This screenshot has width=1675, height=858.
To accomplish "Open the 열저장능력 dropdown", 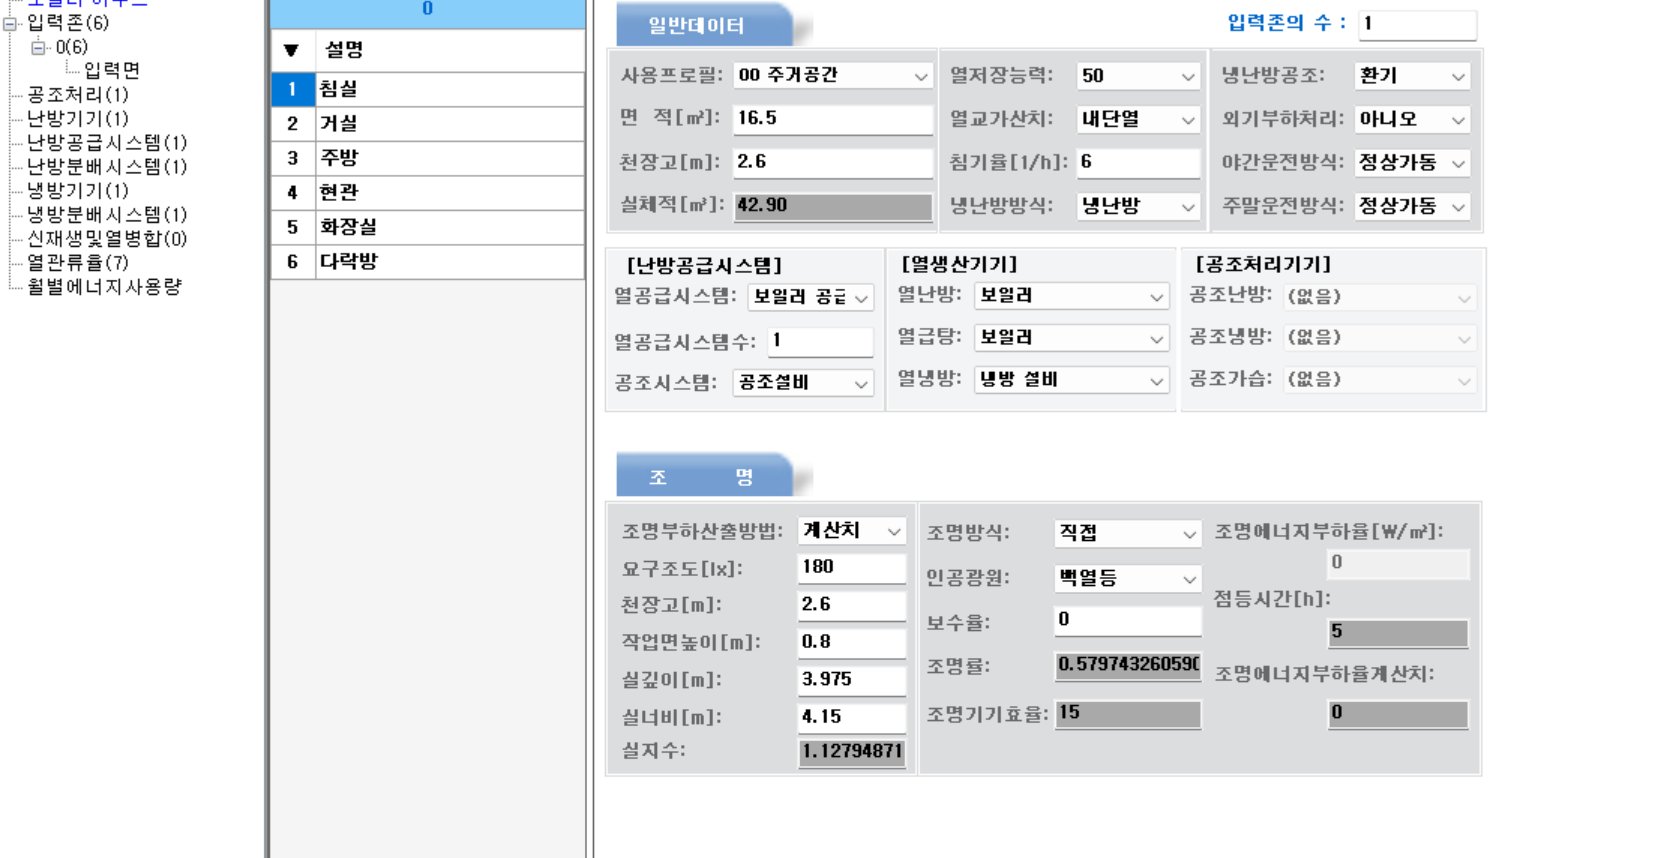I will tap(1187, 76).
